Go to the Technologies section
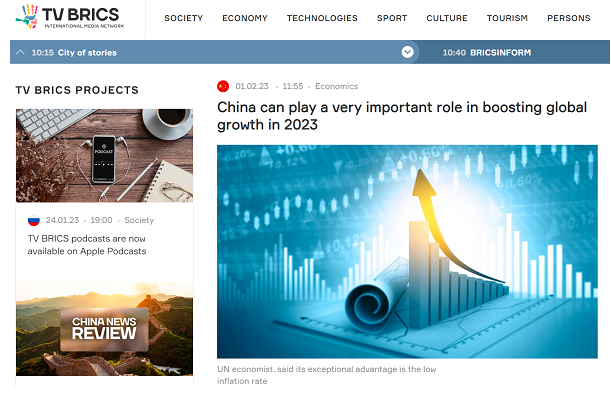 tap(322, 18)
